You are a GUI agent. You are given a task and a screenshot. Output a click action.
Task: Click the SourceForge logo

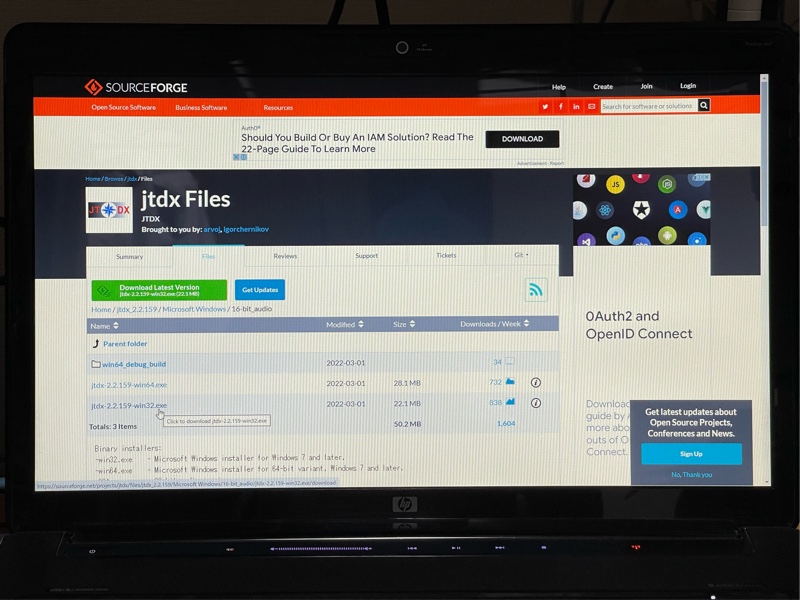(136, 87)
